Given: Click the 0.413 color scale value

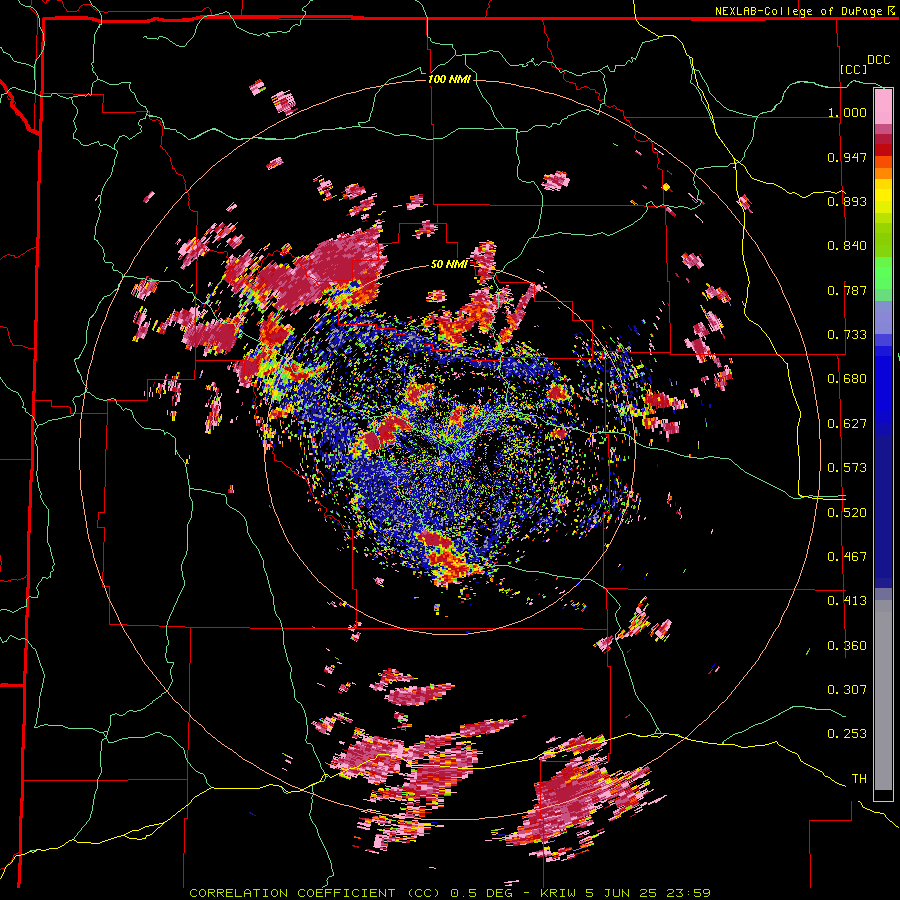Looking at the screenshot, I should [847, 601].
